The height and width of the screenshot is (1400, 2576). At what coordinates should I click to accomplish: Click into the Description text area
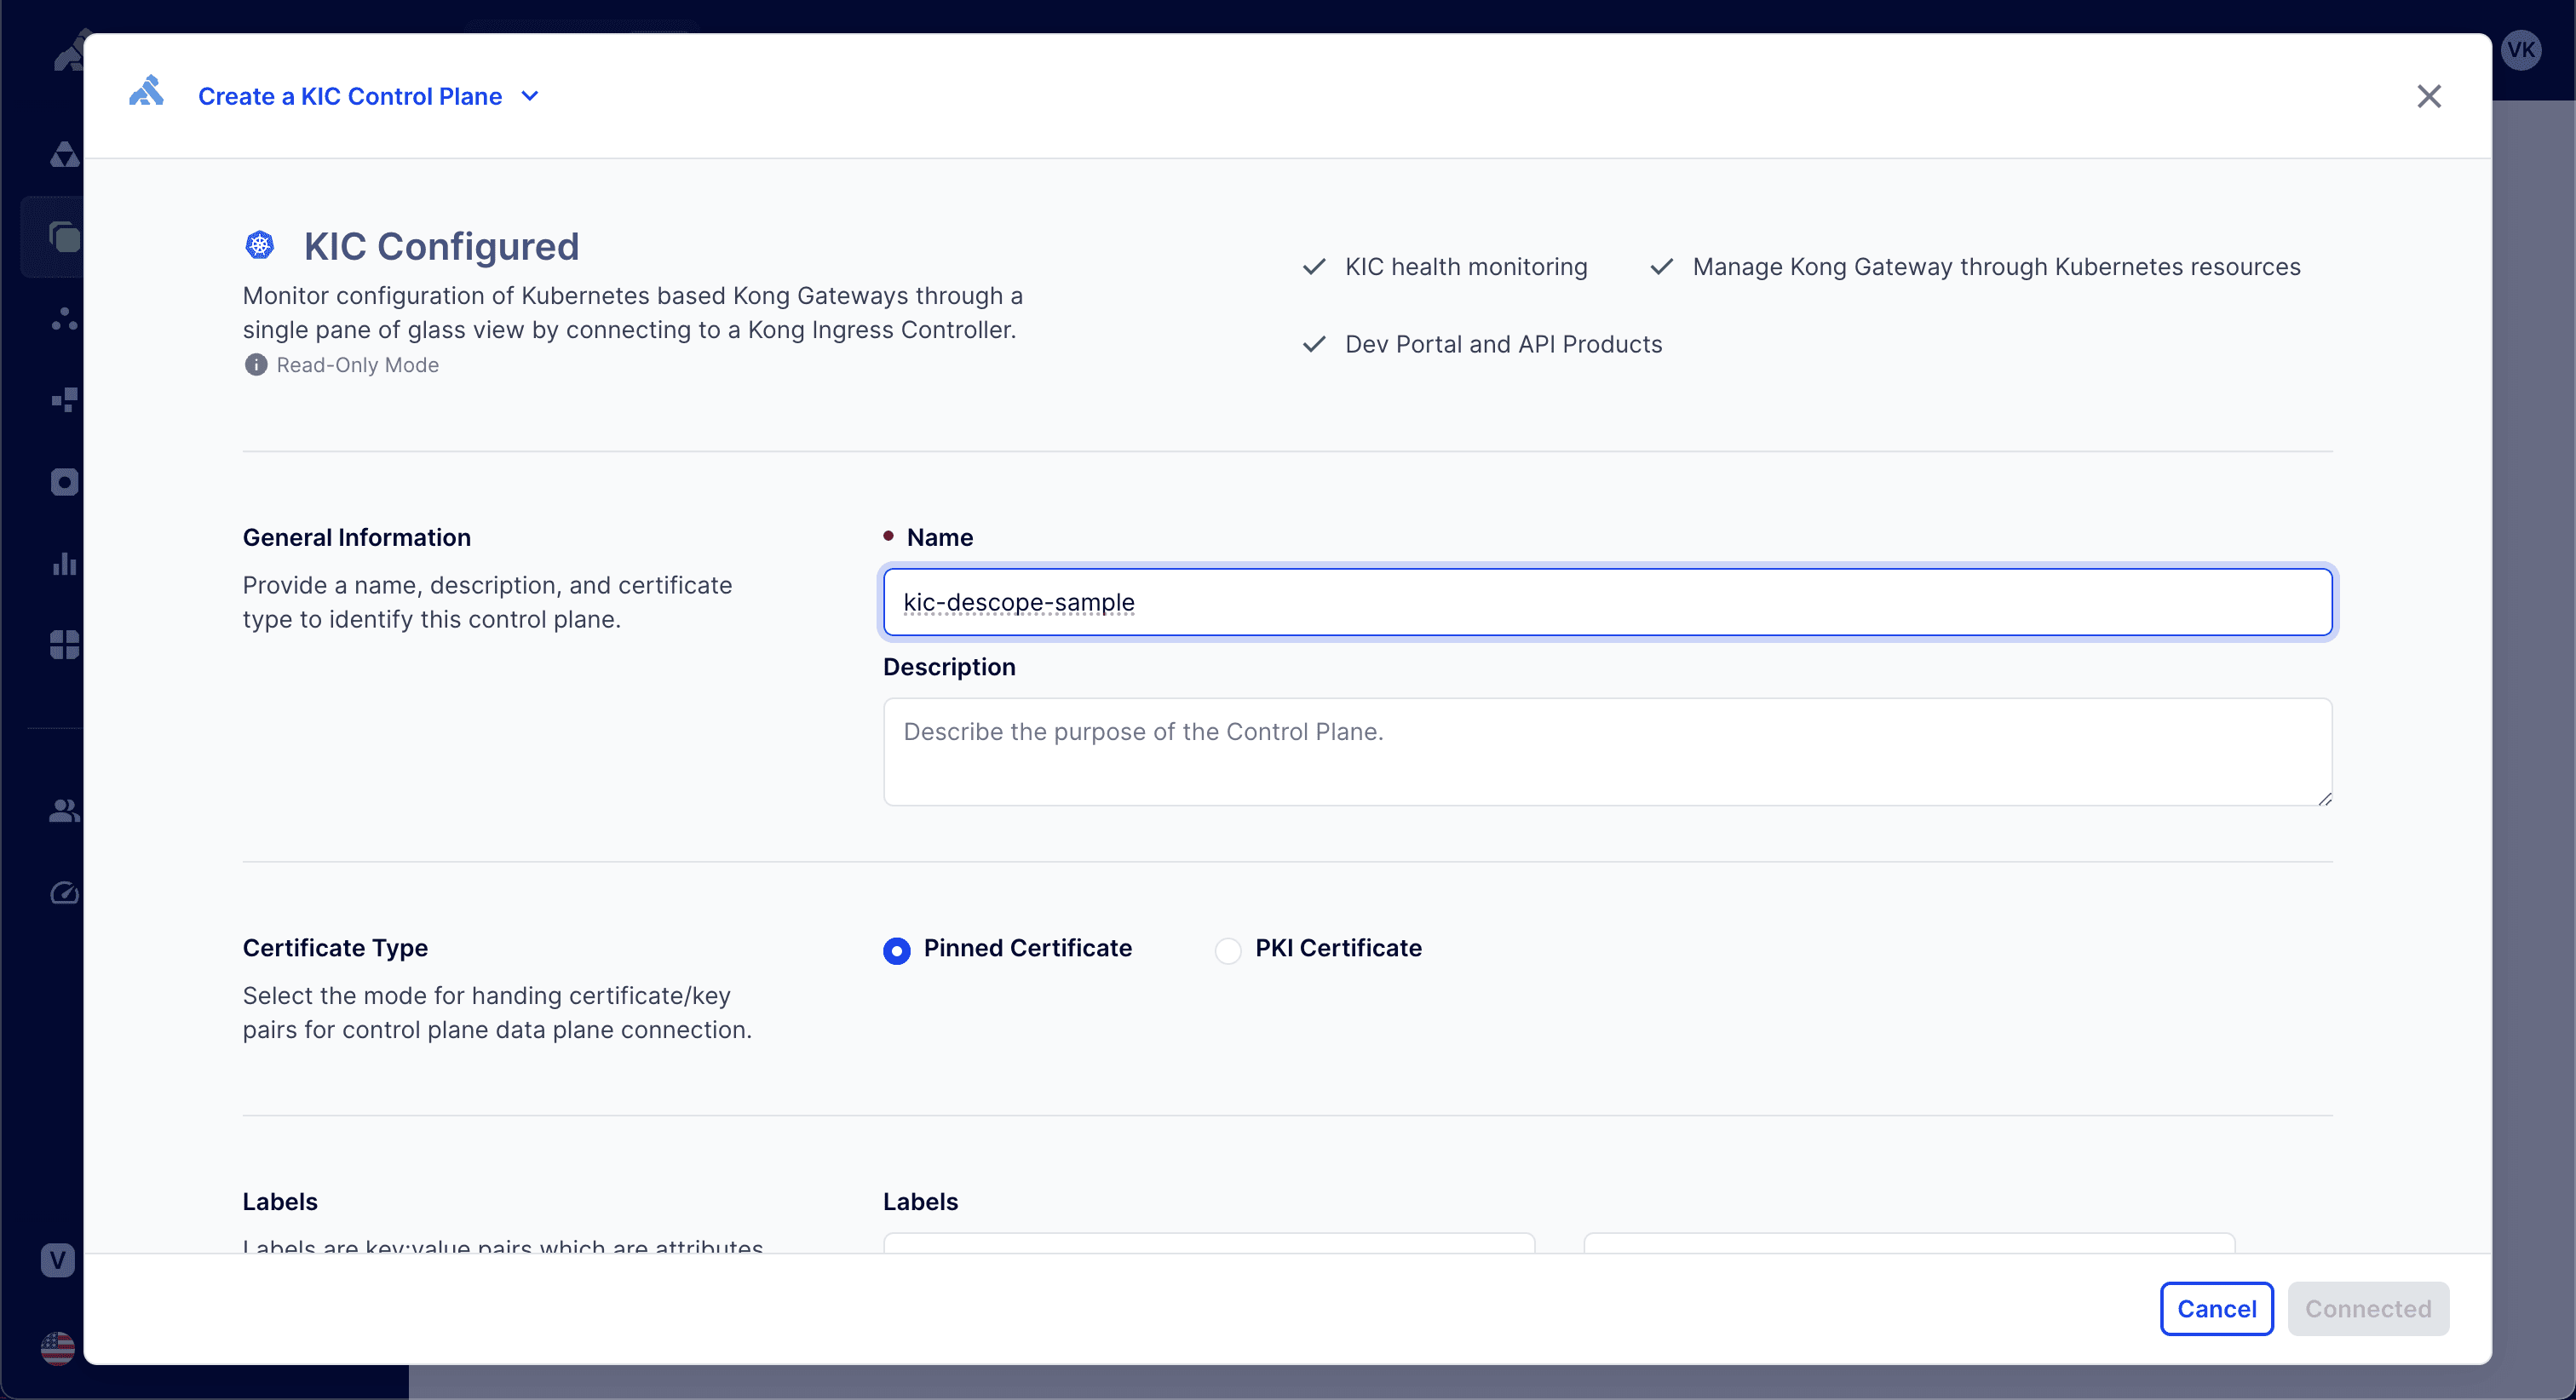[x=1606, y=751]
